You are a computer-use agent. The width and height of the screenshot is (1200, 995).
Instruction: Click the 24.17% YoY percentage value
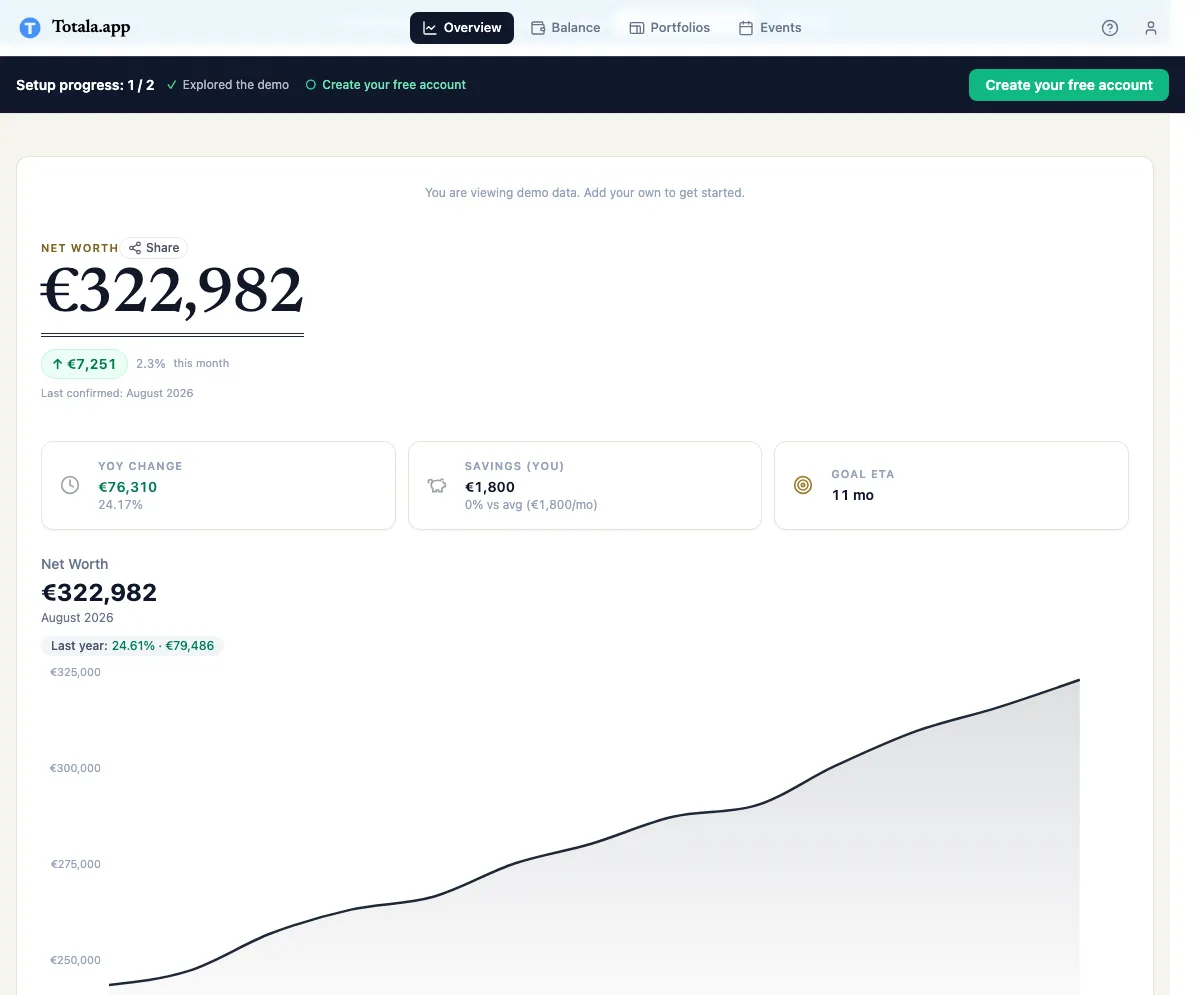pos(120,505)
